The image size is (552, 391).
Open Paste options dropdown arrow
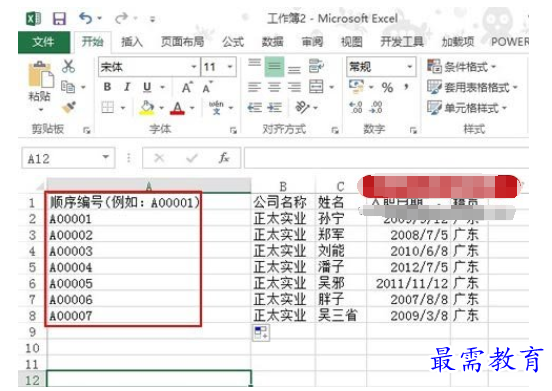point(41,109)
